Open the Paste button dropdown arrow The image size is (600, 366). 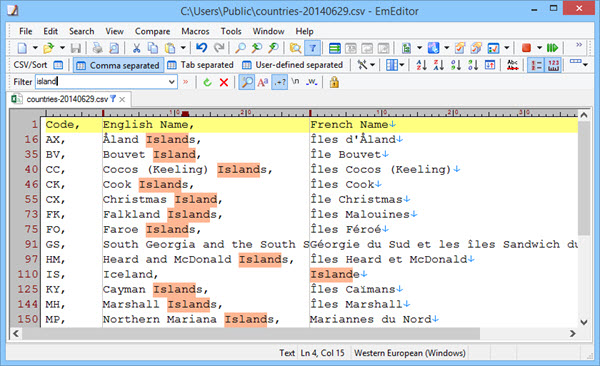pos(183,48)
